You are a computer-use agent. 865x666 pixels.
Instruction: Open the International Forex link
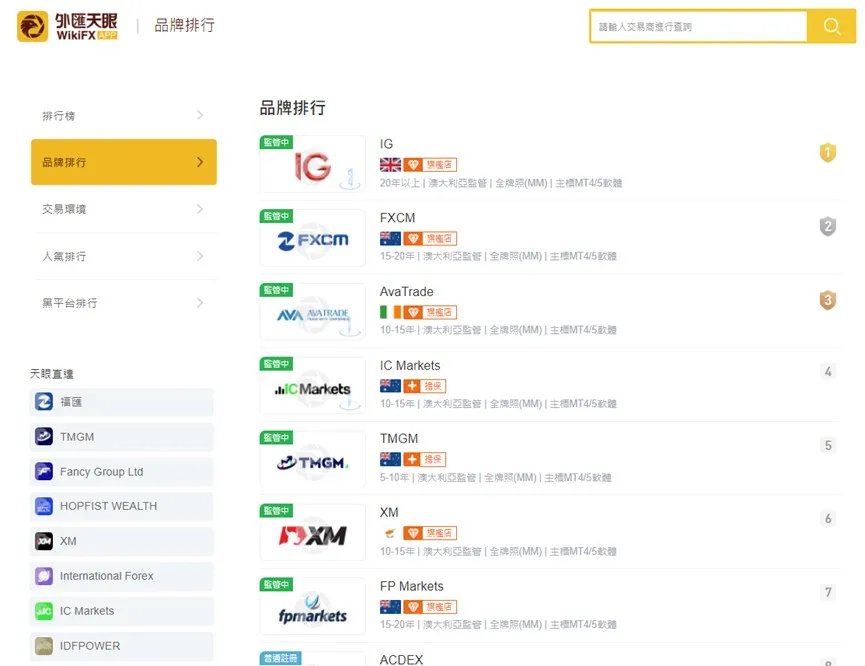tap(121, 576)
